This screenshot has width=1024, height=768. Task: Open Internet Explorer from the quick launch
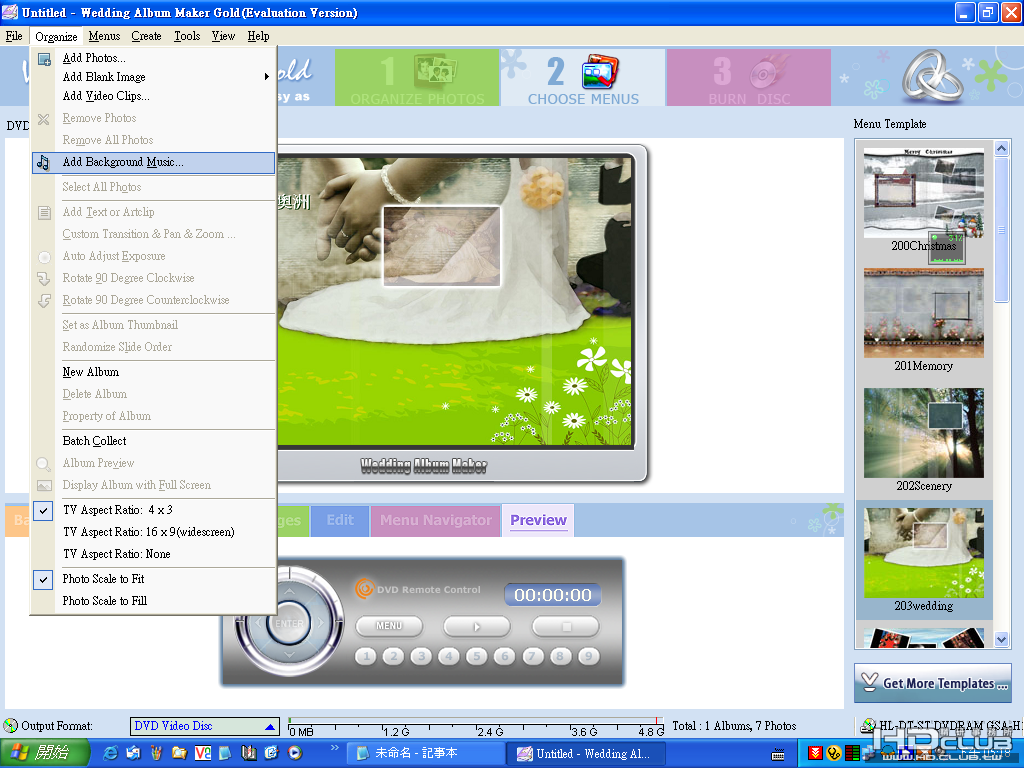click(x=111, y=753)
